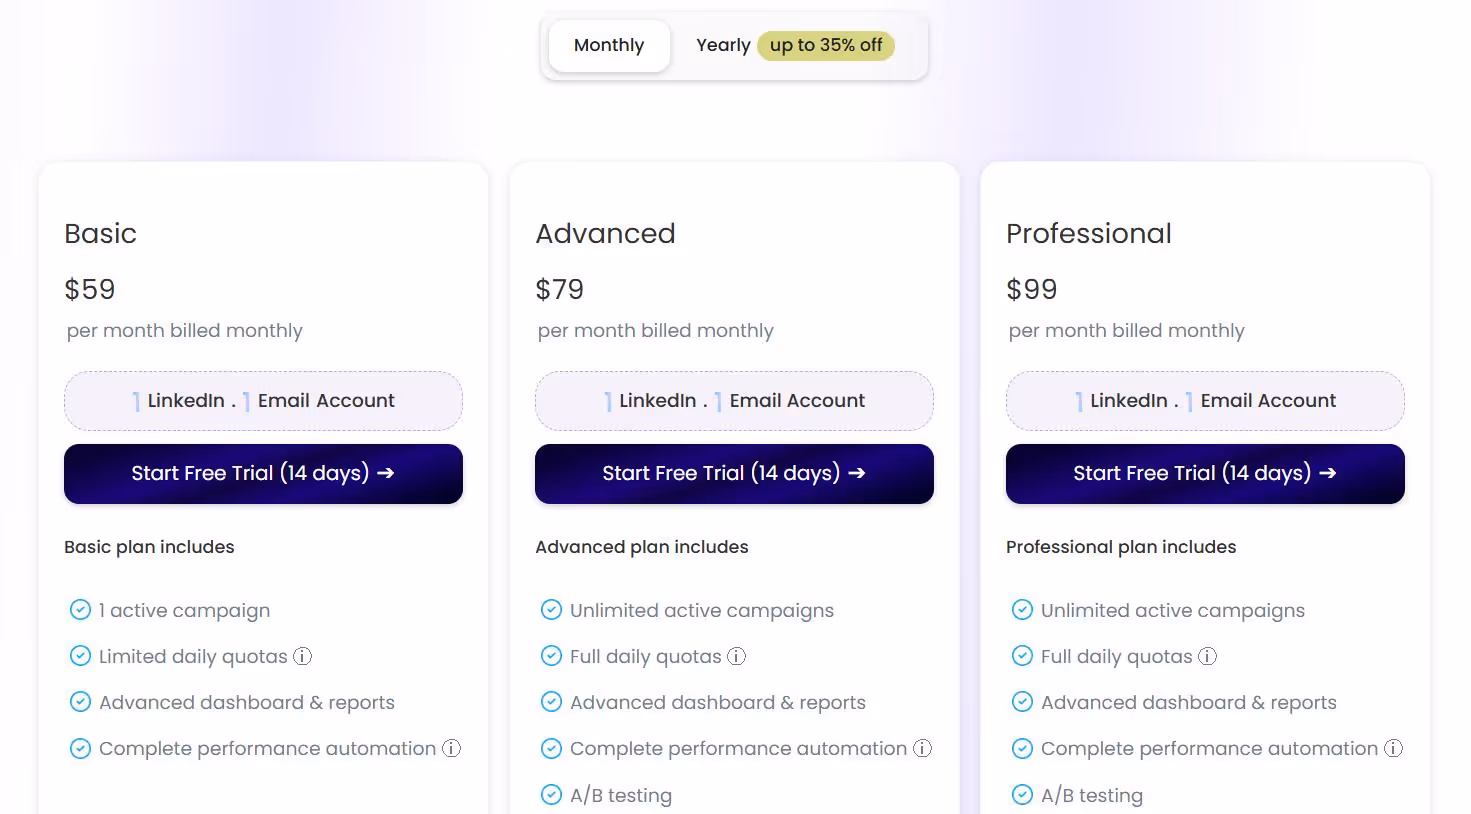Viewport: 1471px width, 814px height.
Task: Click the checkmark beside Unlimited active campaigns on Professional
Action: pyautogui.click(x=1023, y=609)
